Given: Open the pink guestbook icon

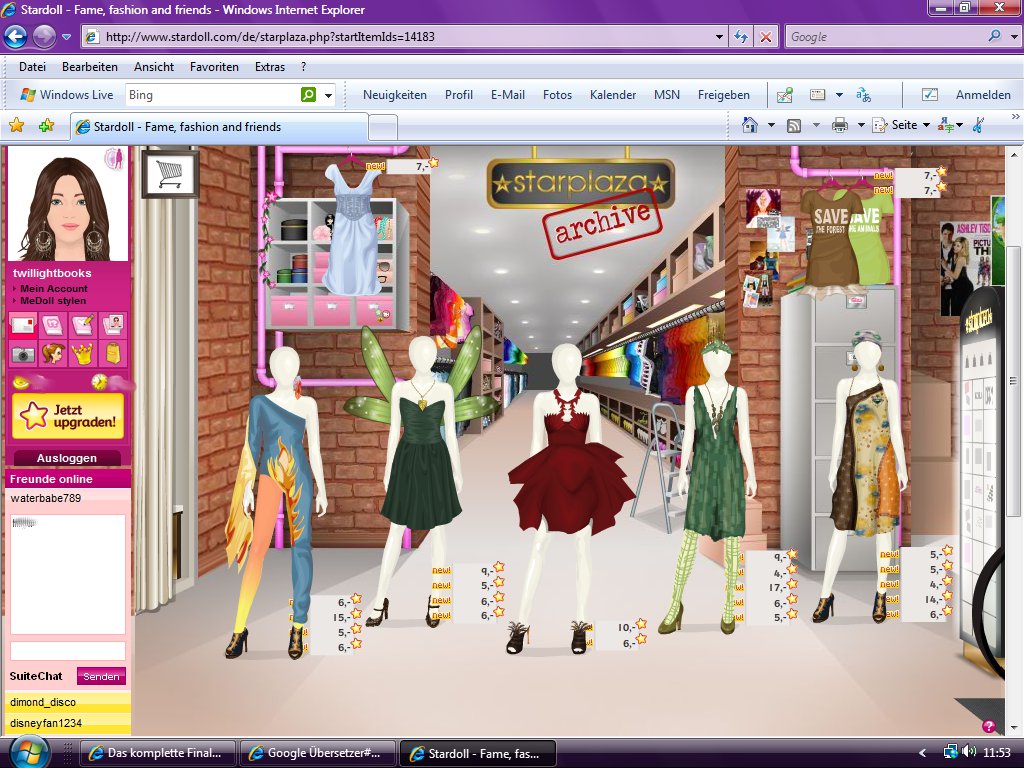Looking at the screenshot, I should click(52, 325).
